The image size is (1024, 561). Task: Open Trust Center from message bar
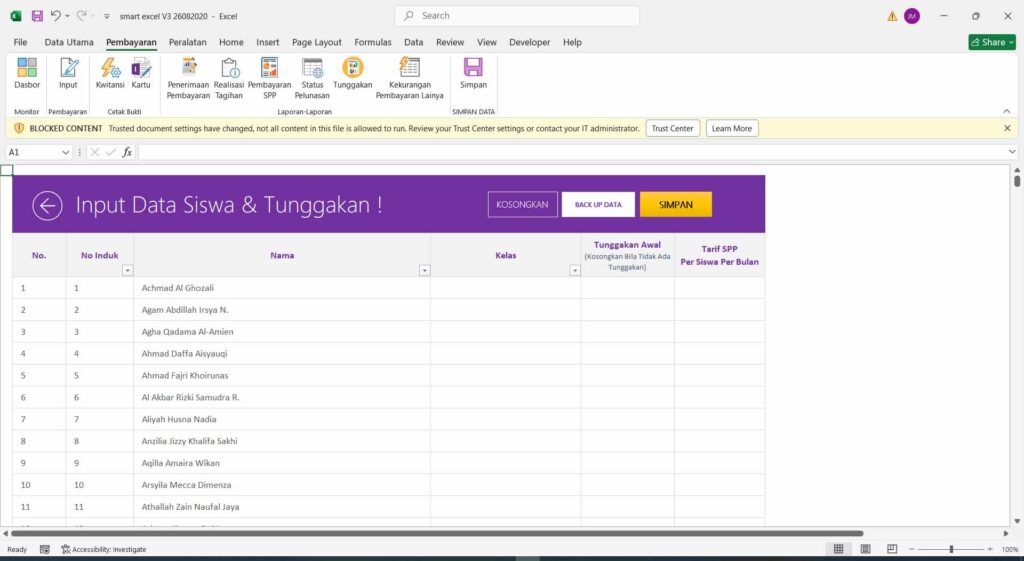673,129
